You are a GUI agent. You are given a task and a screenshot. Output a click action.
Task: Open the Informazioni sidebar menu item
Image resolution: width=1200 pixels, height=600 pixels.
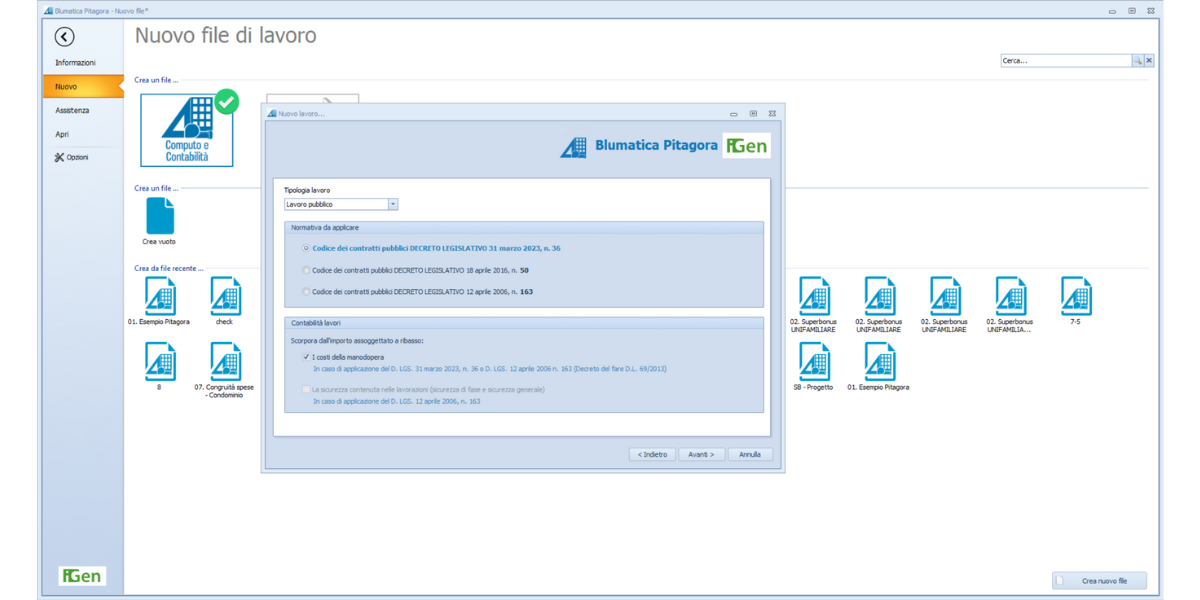pyautogui.click(x=76, y=63)
